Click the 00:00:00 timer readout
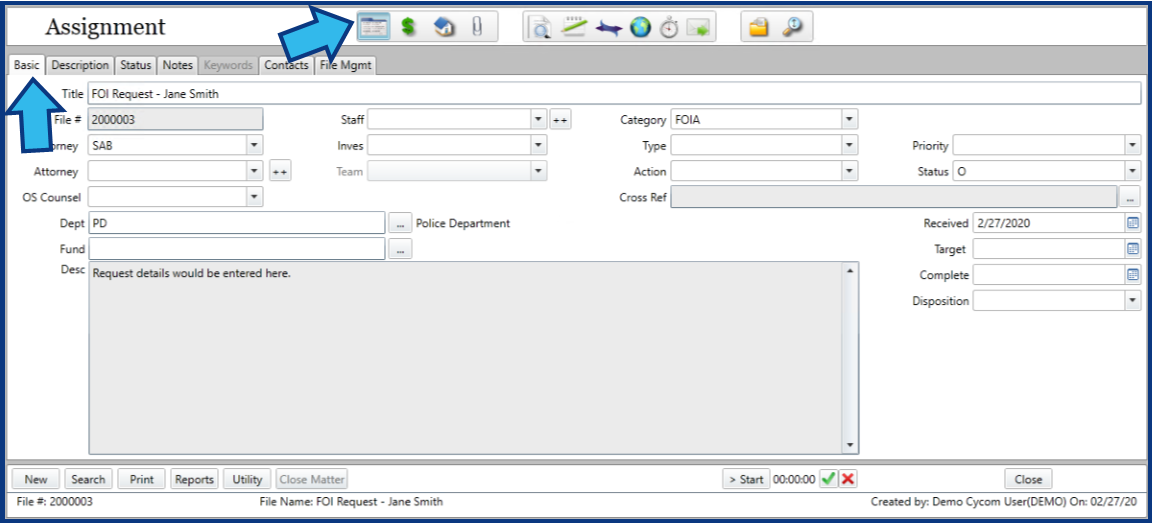 (793, 479)
